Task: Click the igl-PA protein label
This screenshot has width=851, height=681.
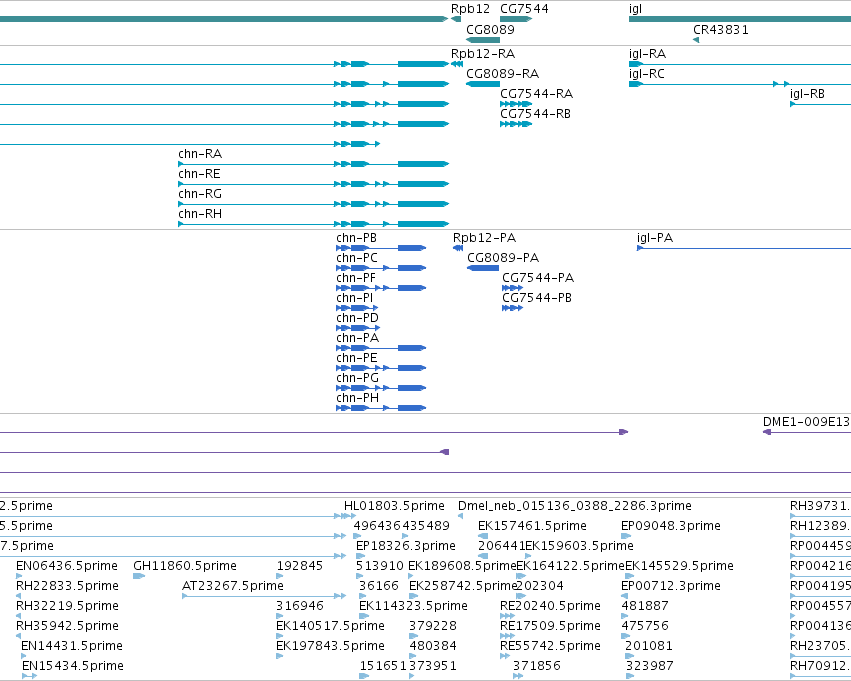Action: coord(655,238)
